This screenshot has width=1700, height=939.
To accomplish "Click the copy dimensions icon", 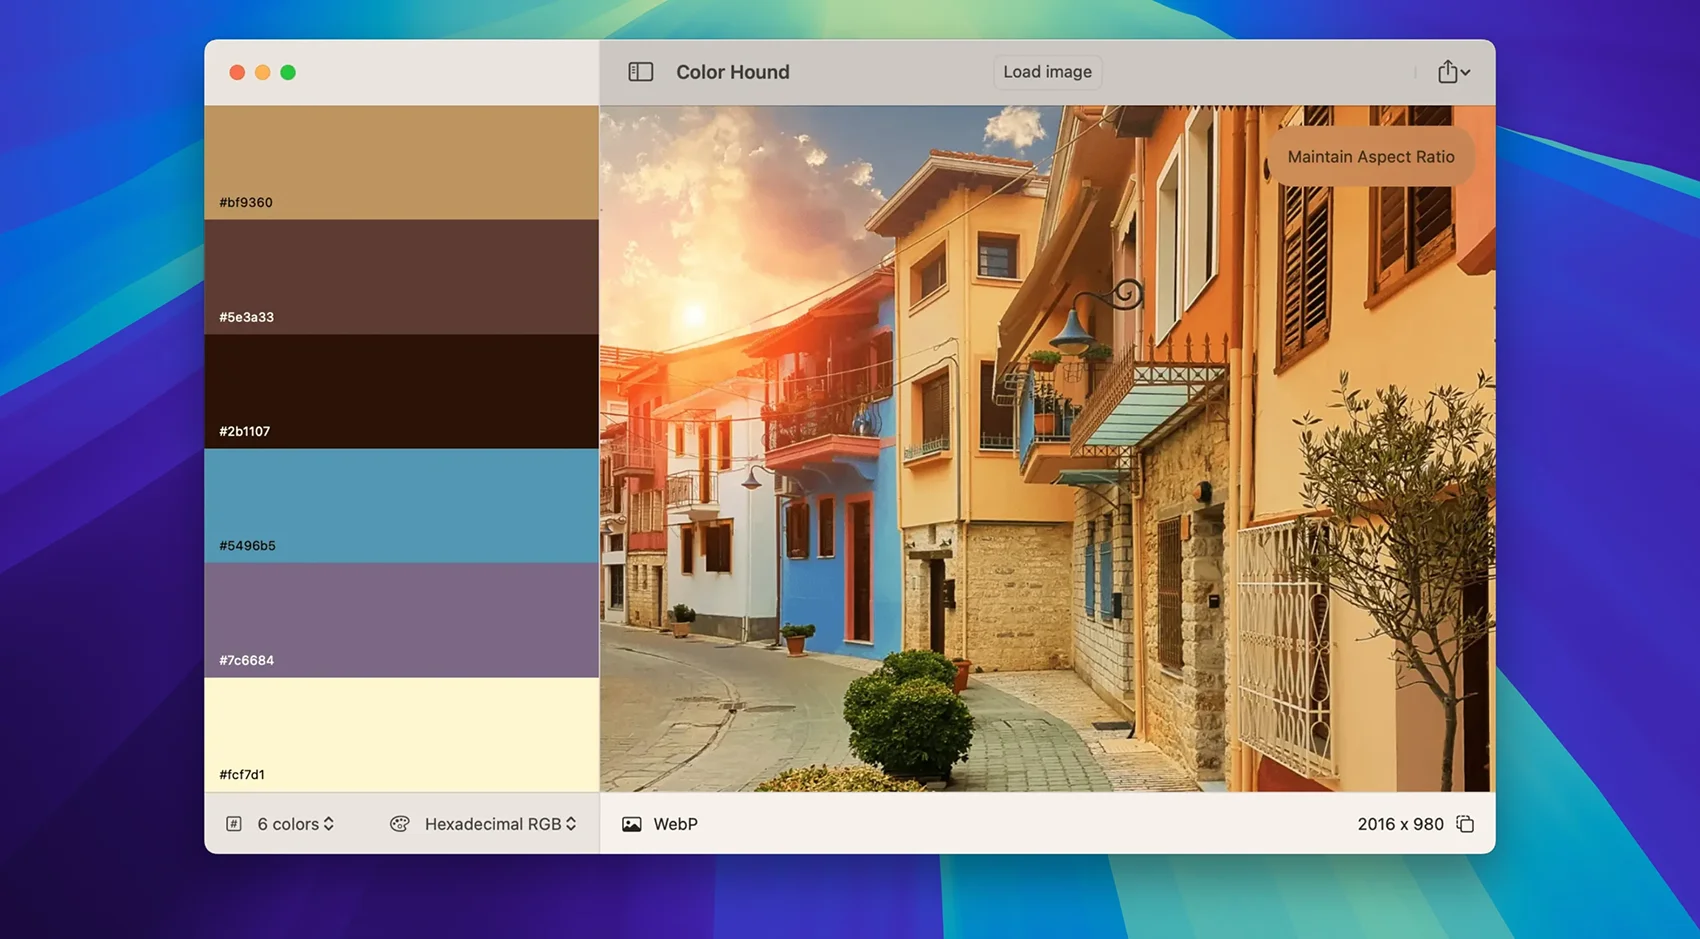I will click(x=1465, y=824).
